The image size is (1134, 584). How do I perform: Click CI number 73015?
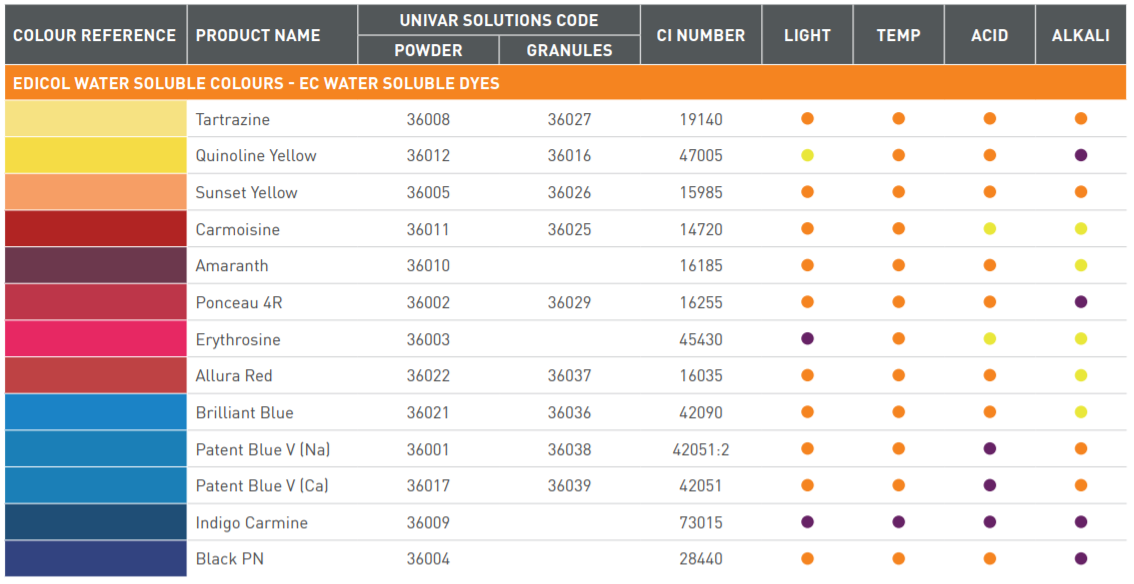701,523
